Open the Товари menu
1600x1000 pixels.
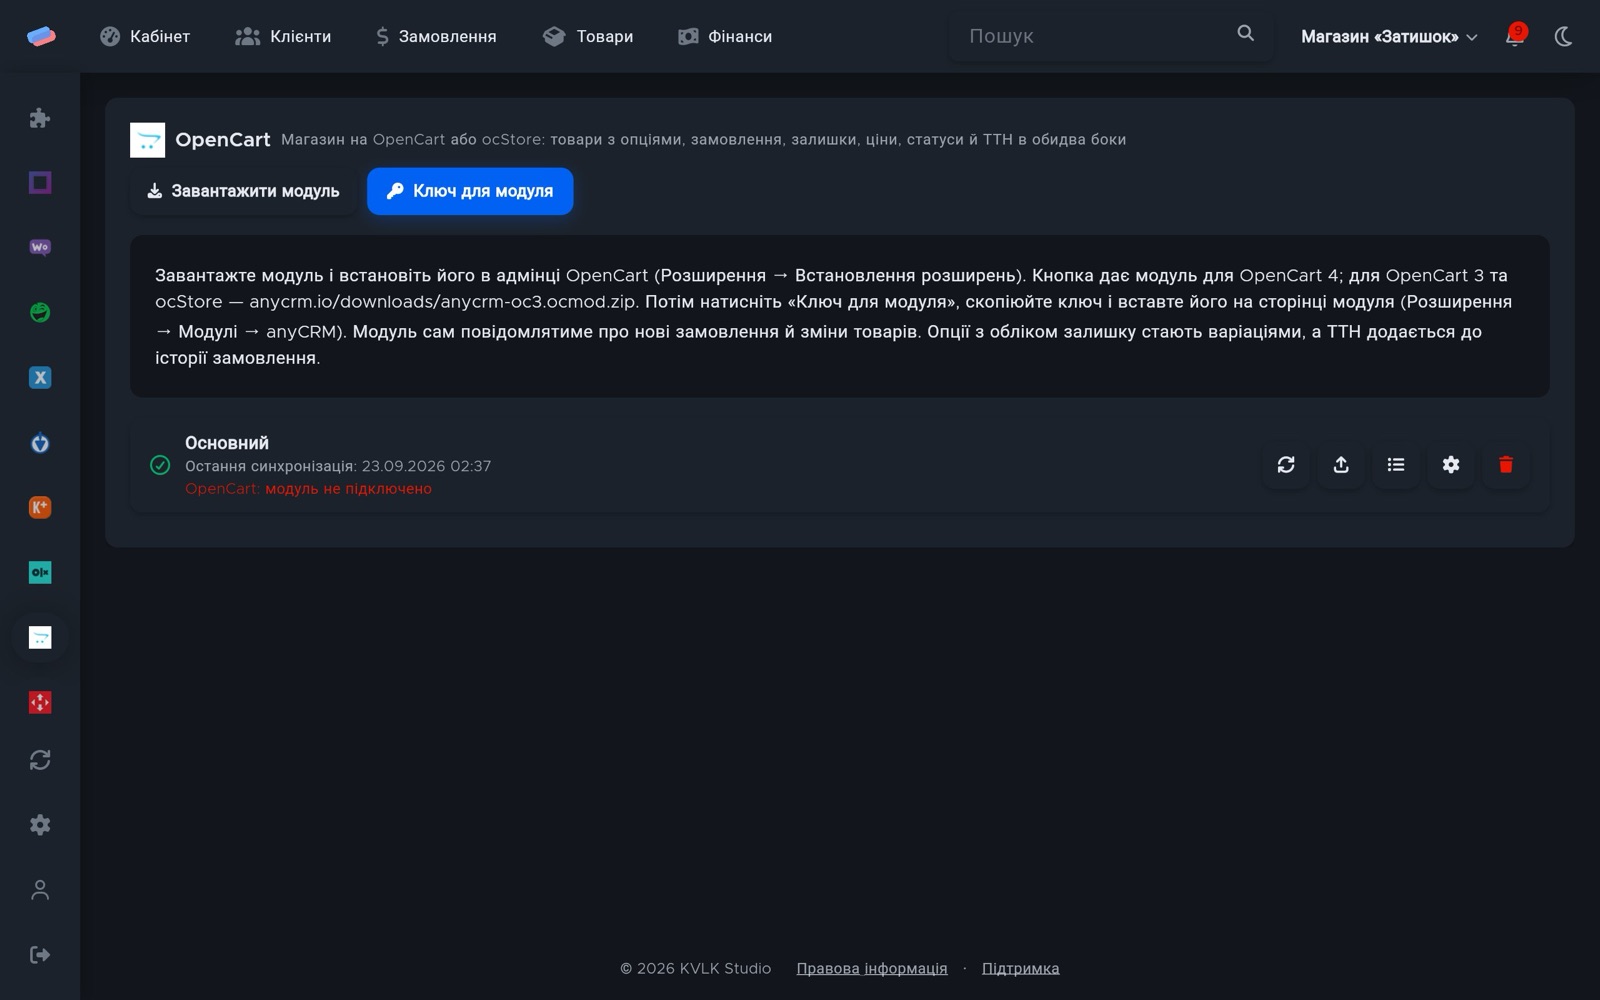pyautogui.click(x=588, y=36)
